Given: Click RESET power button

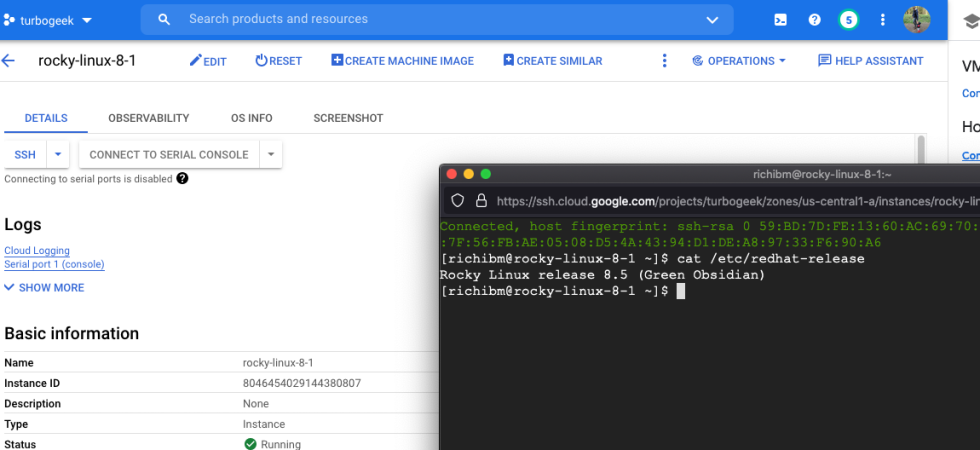Looking at the screenshot, I should pos(279,61).
